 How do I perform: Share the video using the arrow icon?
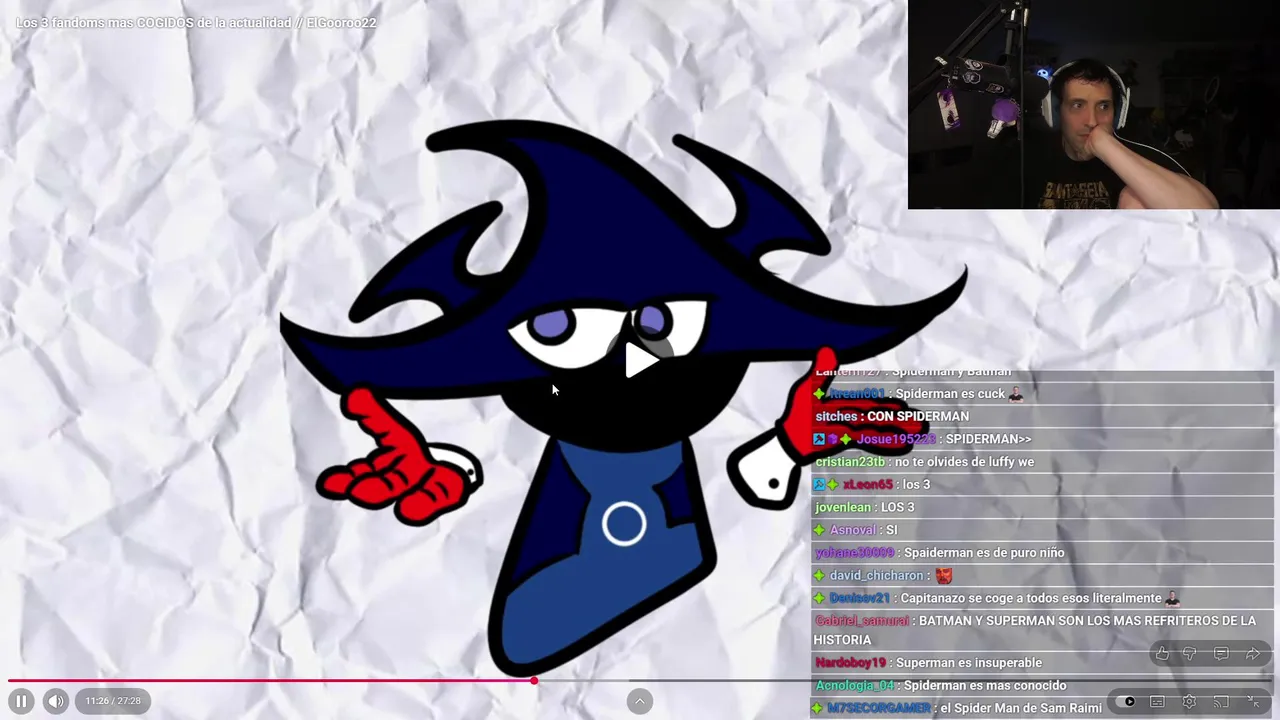[x=1252, y=654]
